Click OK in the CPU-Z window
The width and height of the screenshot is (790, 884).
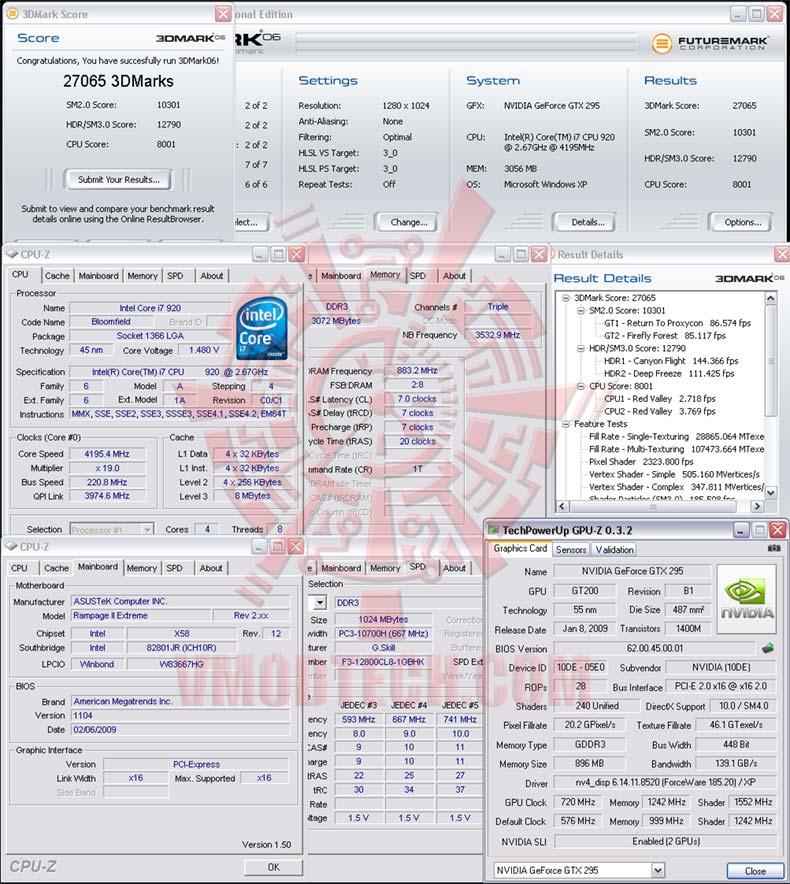coord(273,867)
